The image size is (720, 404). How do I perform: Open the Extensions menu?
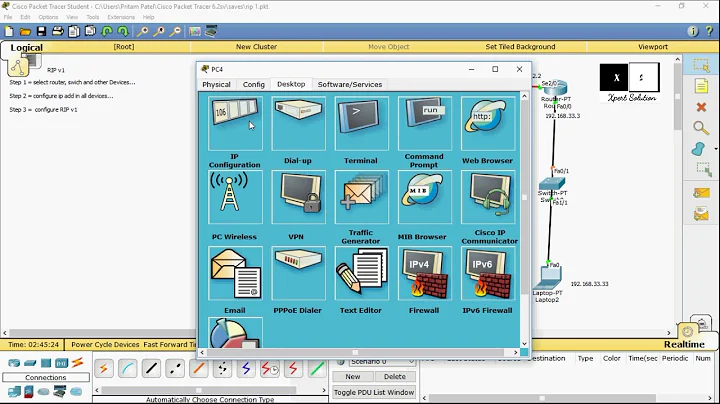[x=121, y=17]
